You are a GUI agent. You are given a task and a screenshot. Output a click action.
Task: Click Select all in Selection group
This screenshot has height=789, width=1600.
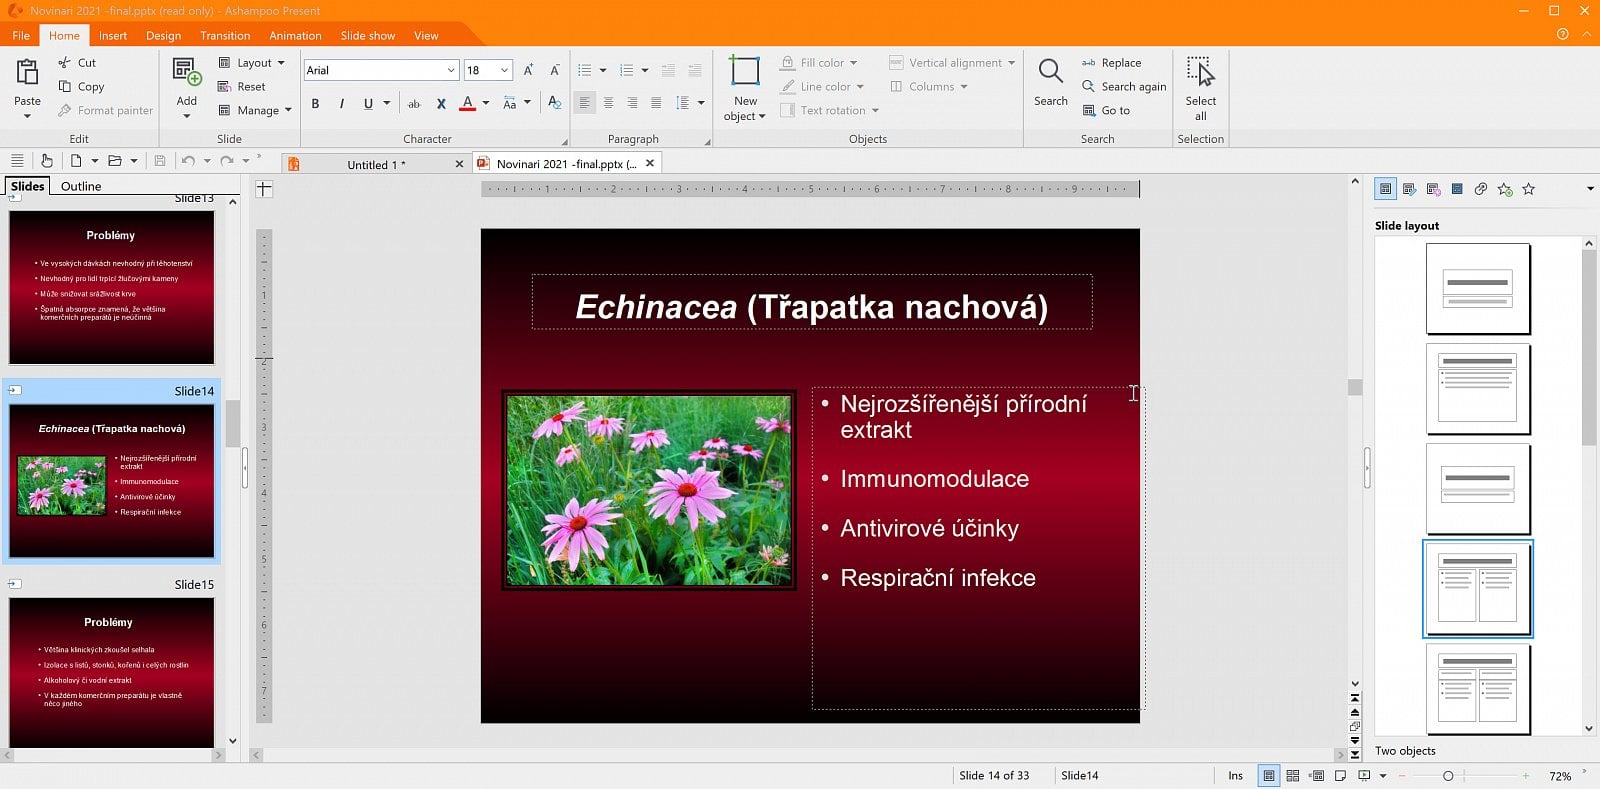1200,88
